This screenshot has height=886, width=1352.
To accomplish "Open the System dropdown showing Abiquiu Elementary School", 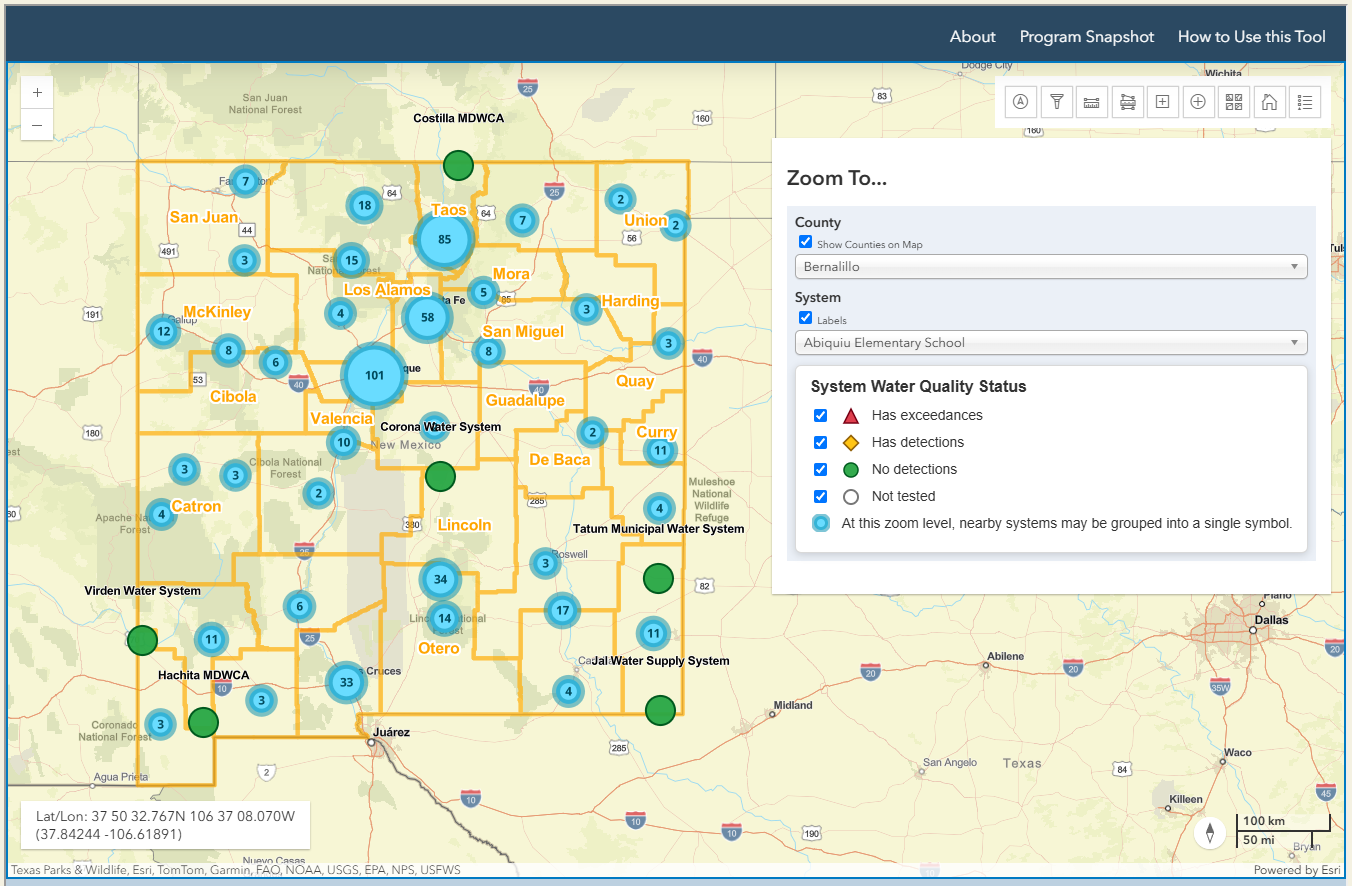I will click(x=1051, y=342).
